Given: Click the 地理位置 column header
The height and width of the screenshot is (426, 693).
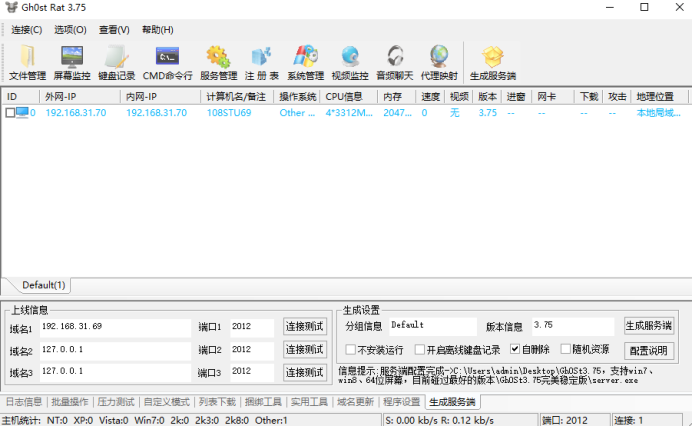Looking at the screenshot, I should (x=659, y=96).
